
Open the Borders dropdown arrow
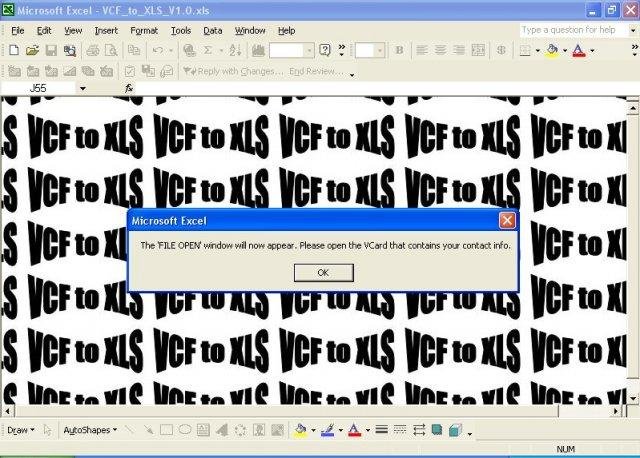click(538, 51)
